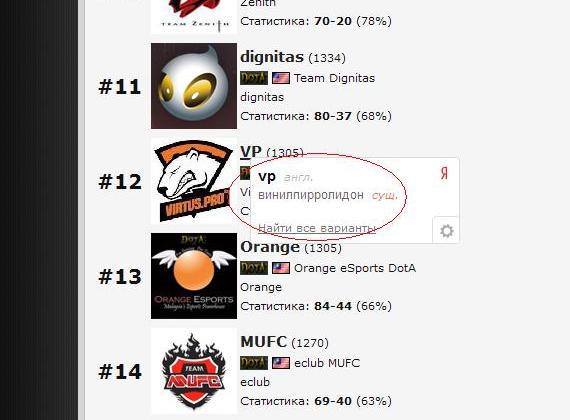570x420 pixels.
Task: Select the 'Orange eSports DotA' name text
Action: [x=355, y=268]
